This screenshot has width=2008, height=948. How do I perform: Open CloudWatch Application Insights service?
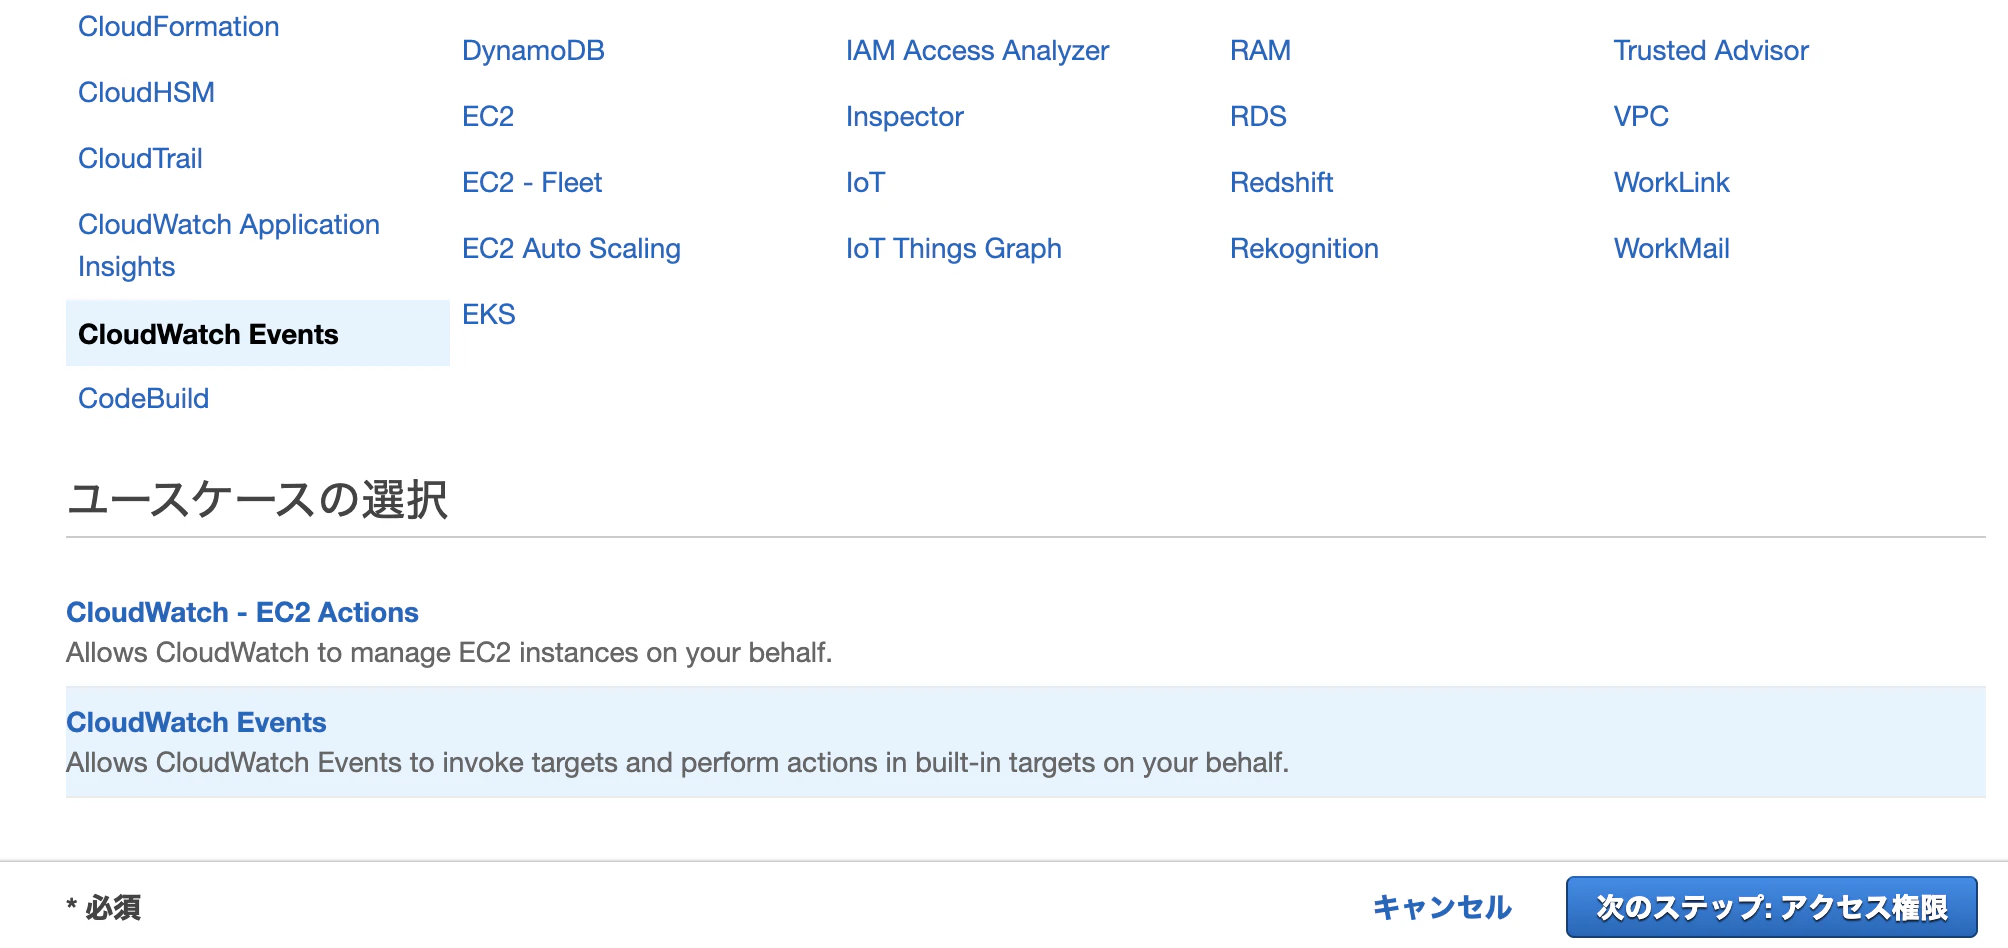point(229,245)
